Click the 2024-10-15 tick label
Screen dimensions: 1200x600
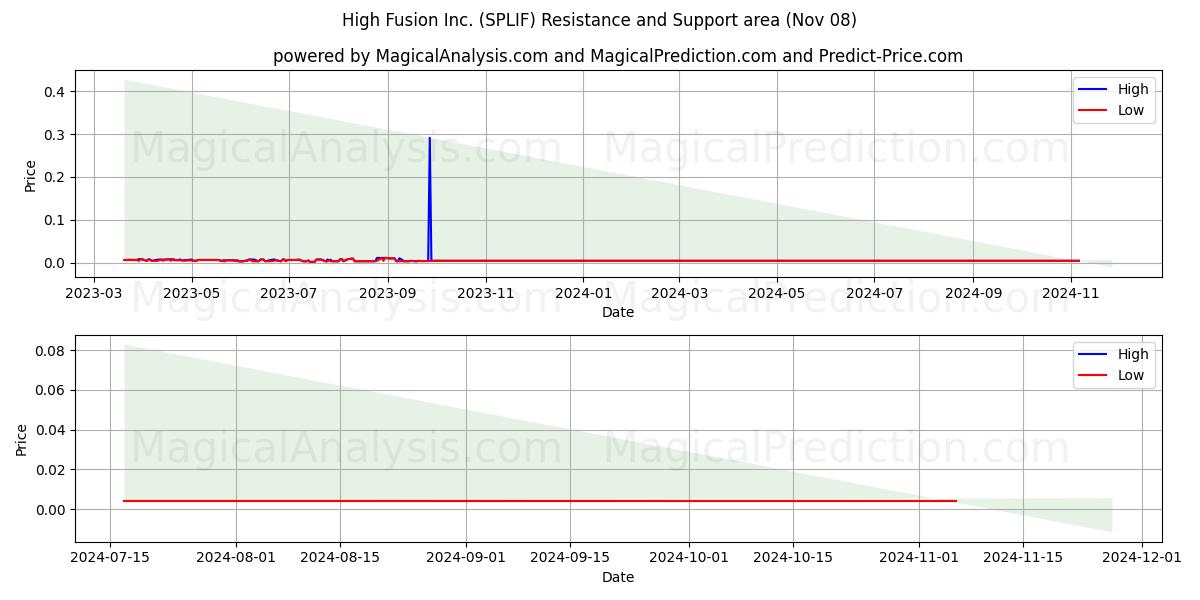[793, 559]
